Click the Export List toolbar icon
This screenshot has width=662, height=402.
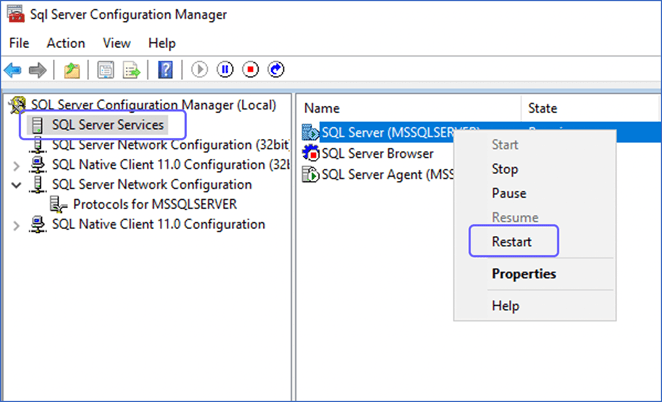131,70
